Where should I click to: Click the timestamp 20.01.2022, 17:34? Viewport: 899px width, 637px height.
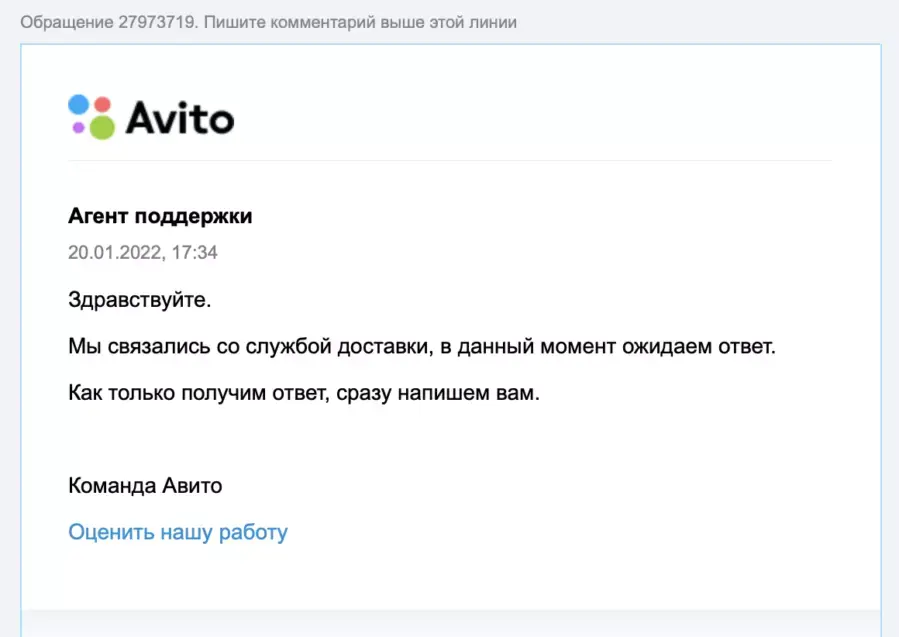click(x=143, y=252)
